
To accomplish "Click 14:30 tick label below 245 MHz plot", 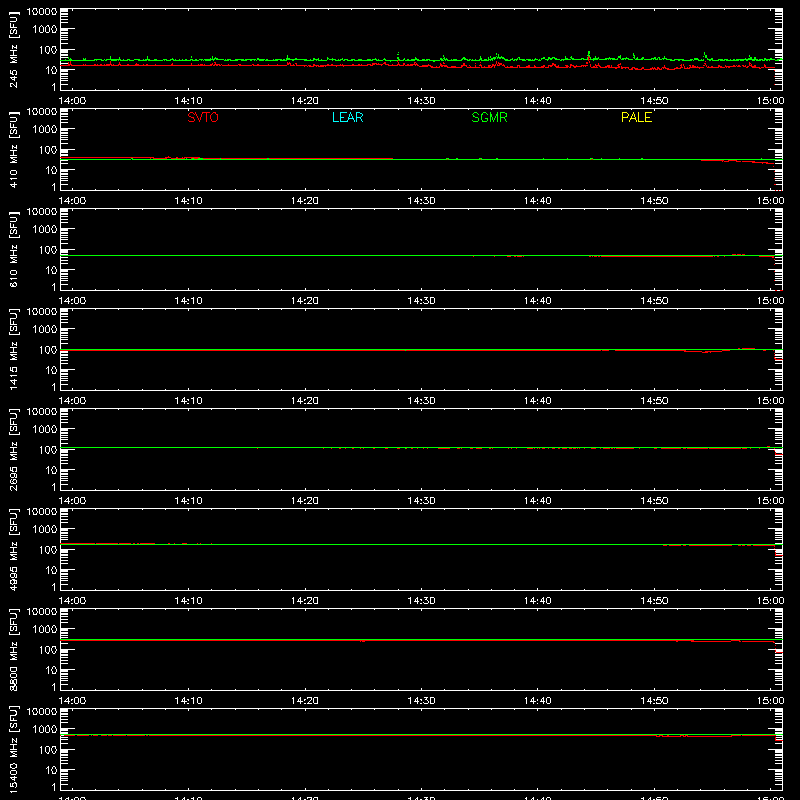I will point(421,101).
